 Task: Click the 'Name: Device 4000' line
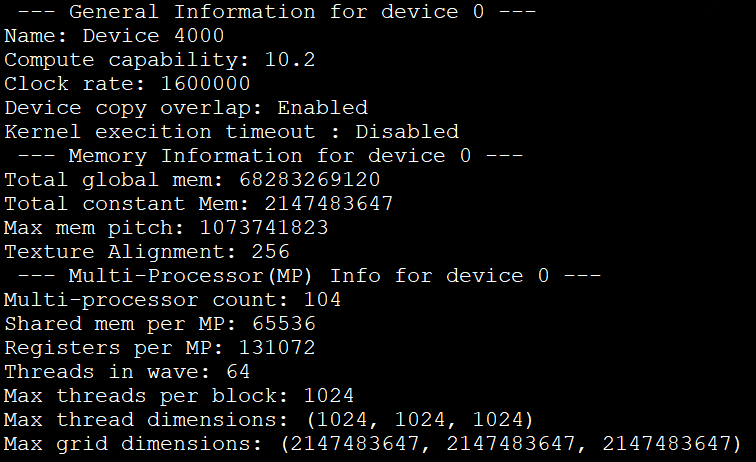(114, 36)
